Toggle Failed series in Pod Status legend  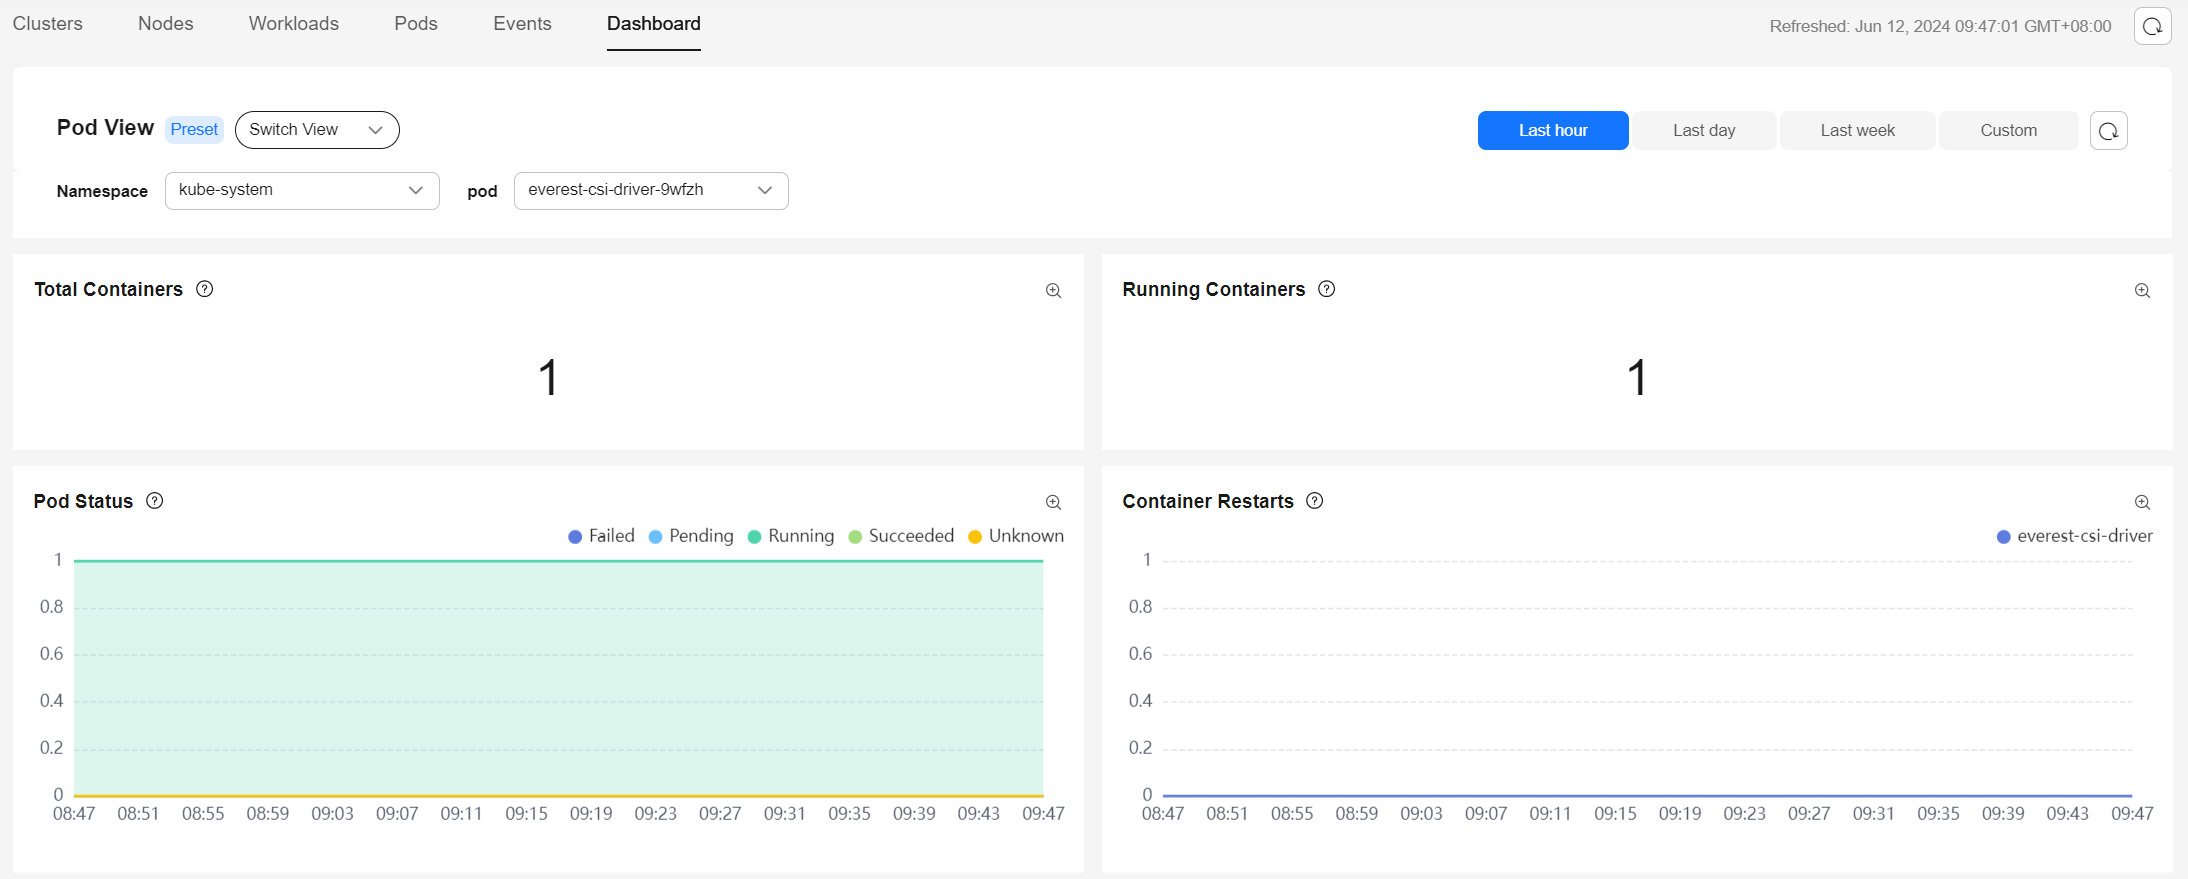601,536
